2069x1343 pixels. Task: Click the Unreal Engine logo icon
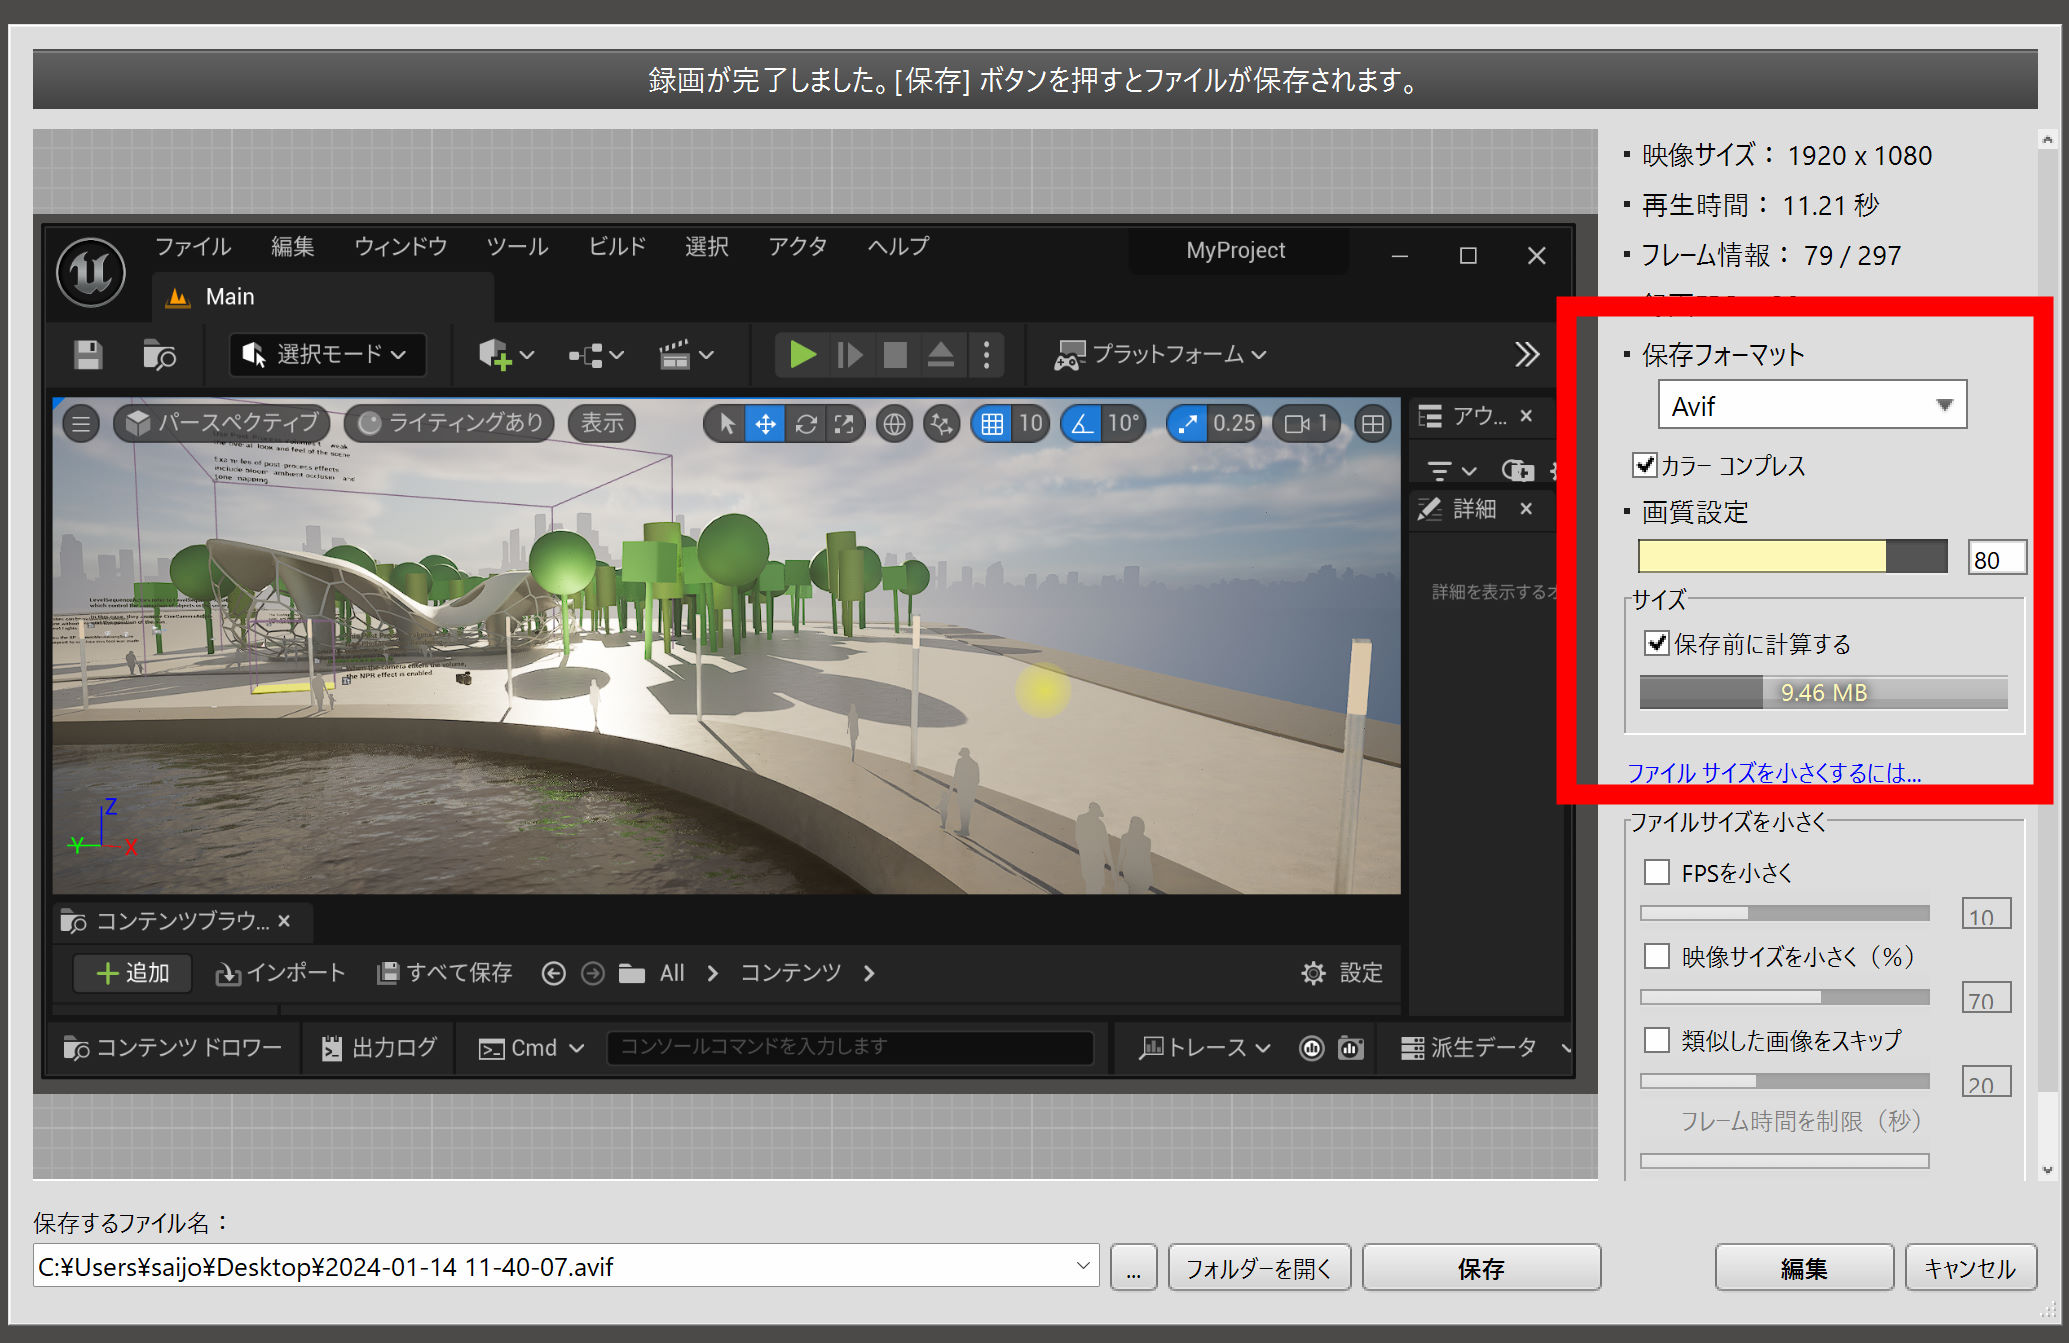click(x=91, y=272)
